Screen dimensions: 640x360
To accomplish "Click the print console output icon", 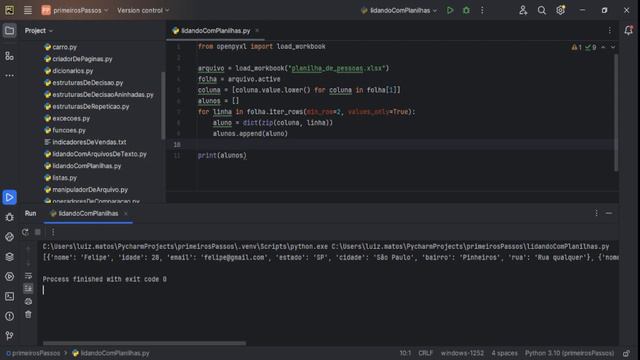I will pos(28,302).
